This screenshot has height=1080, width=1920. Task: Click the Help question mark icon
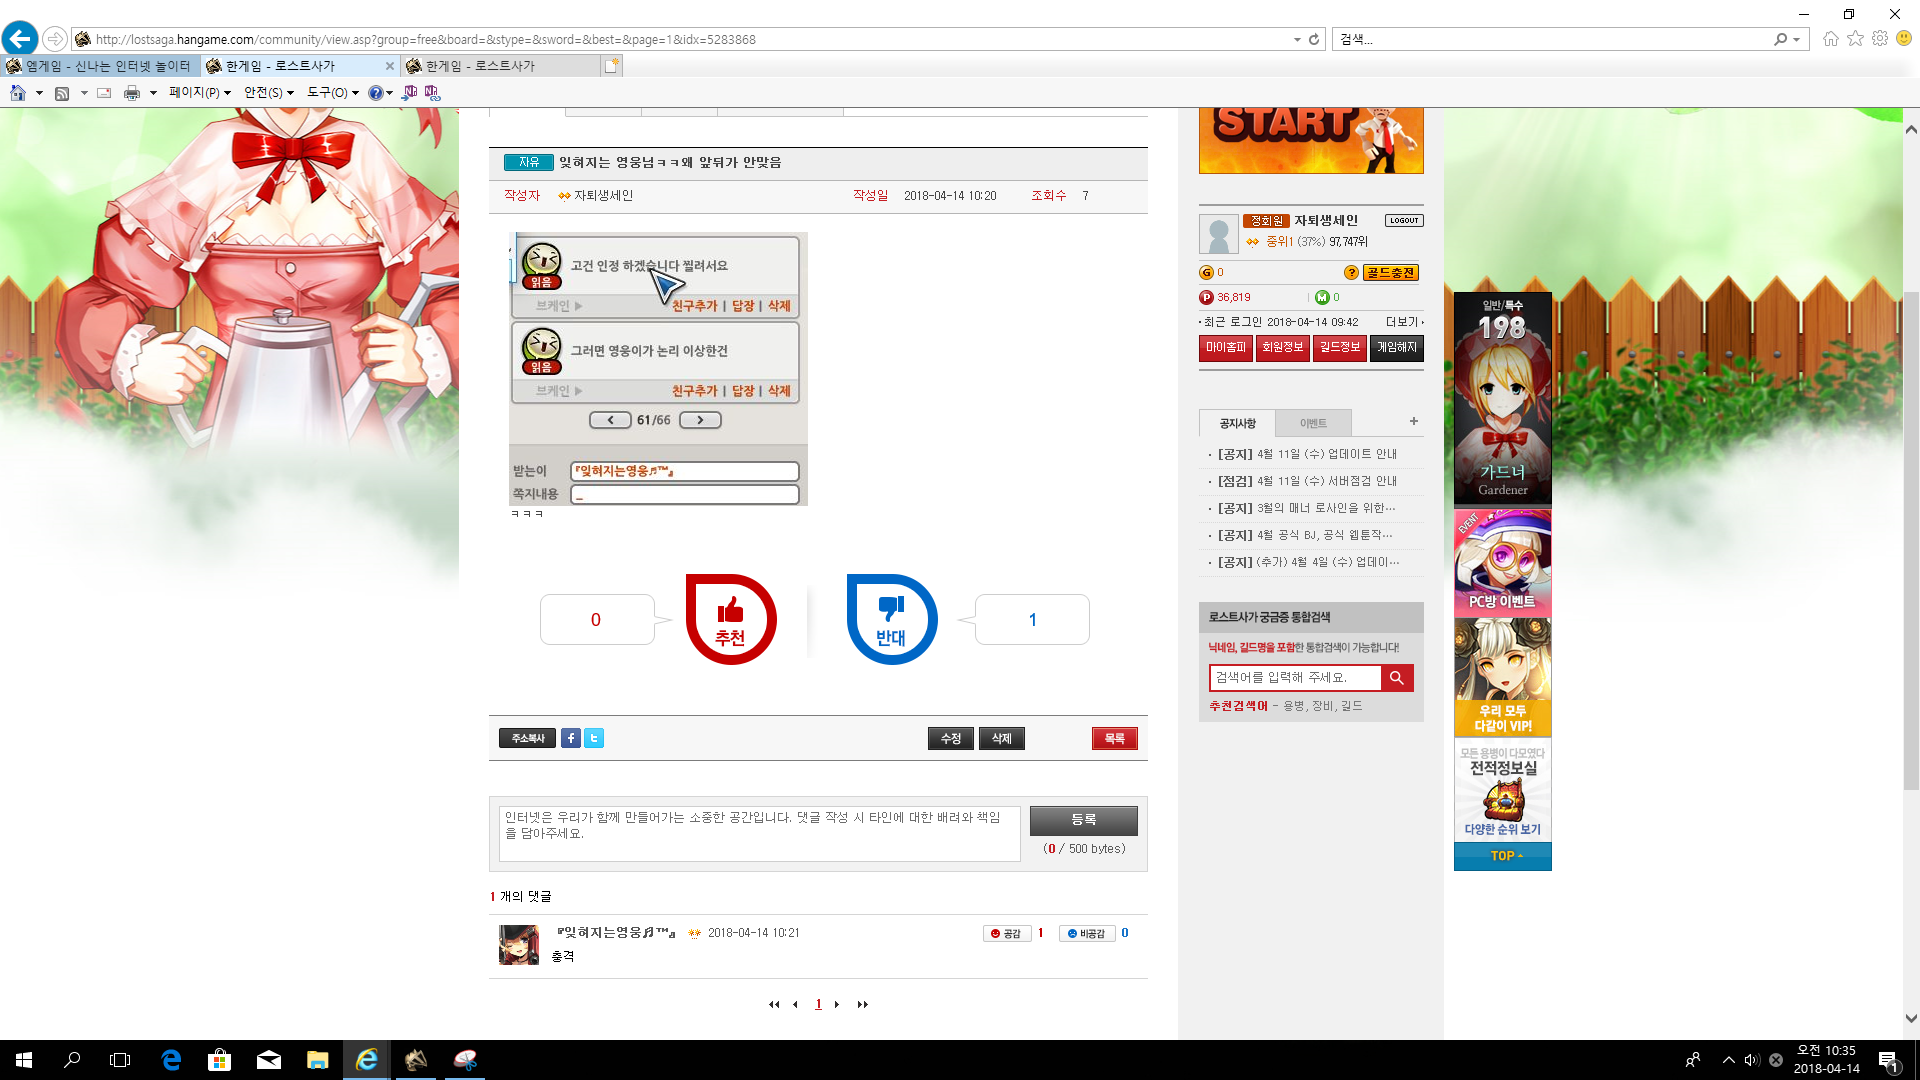coord(375,93)
